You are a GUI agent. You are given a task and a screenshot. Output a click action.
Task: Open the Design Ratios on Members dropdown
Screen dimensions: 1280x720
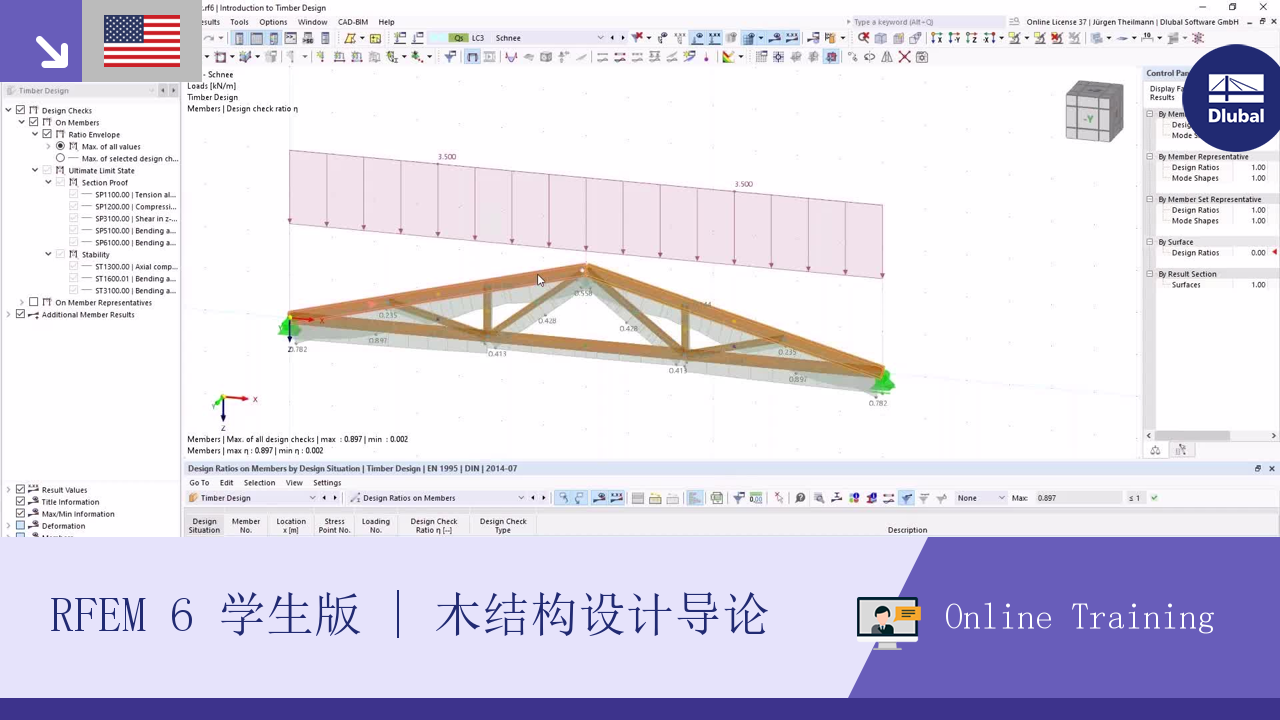point(520,498)
